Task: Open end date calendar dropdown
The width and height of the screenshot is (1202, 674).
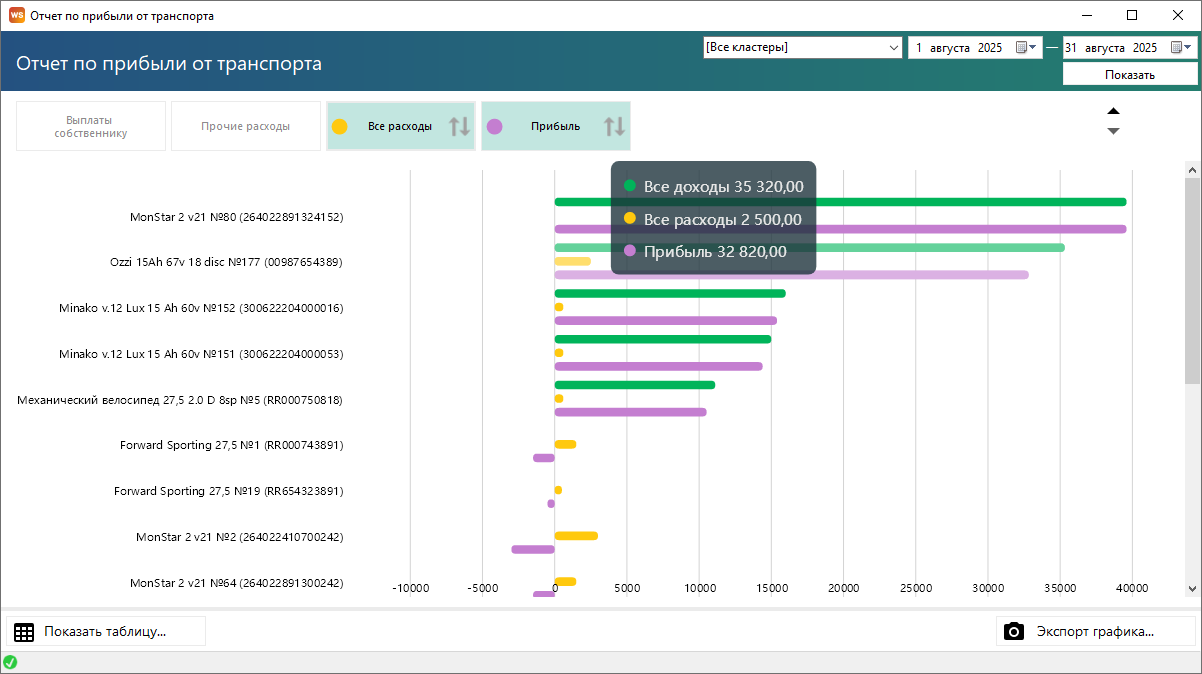Action: (x=1182, y=48)
